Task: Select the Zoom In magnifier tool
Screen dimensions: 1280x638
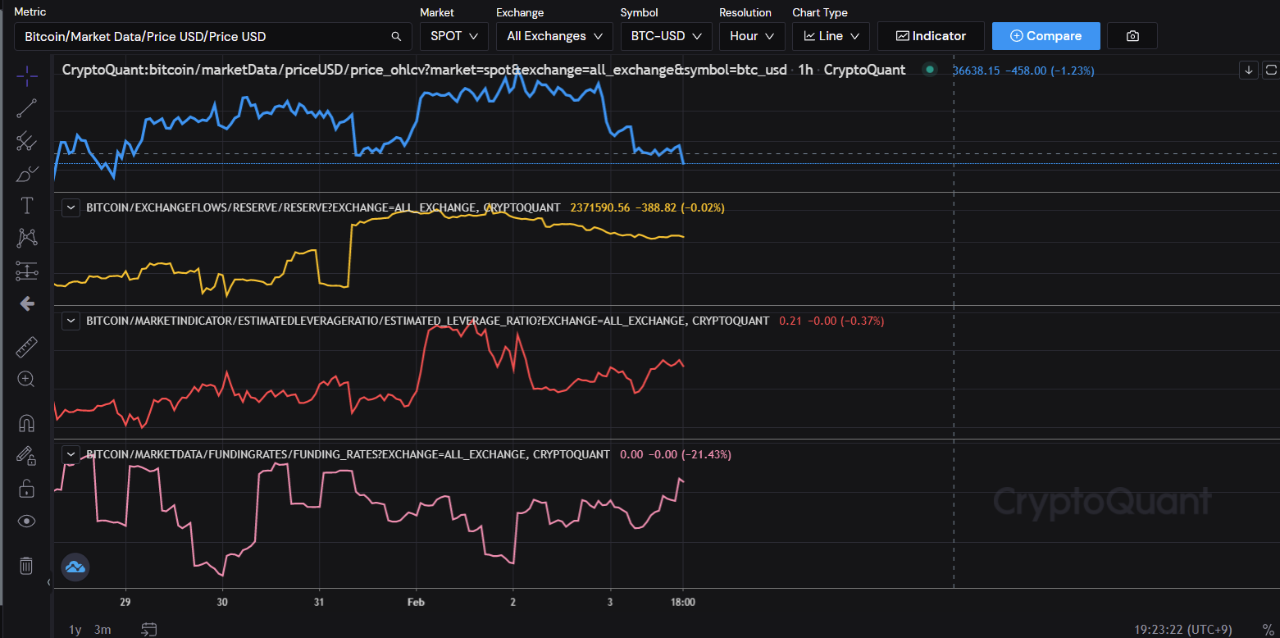Action: (27, 379)
